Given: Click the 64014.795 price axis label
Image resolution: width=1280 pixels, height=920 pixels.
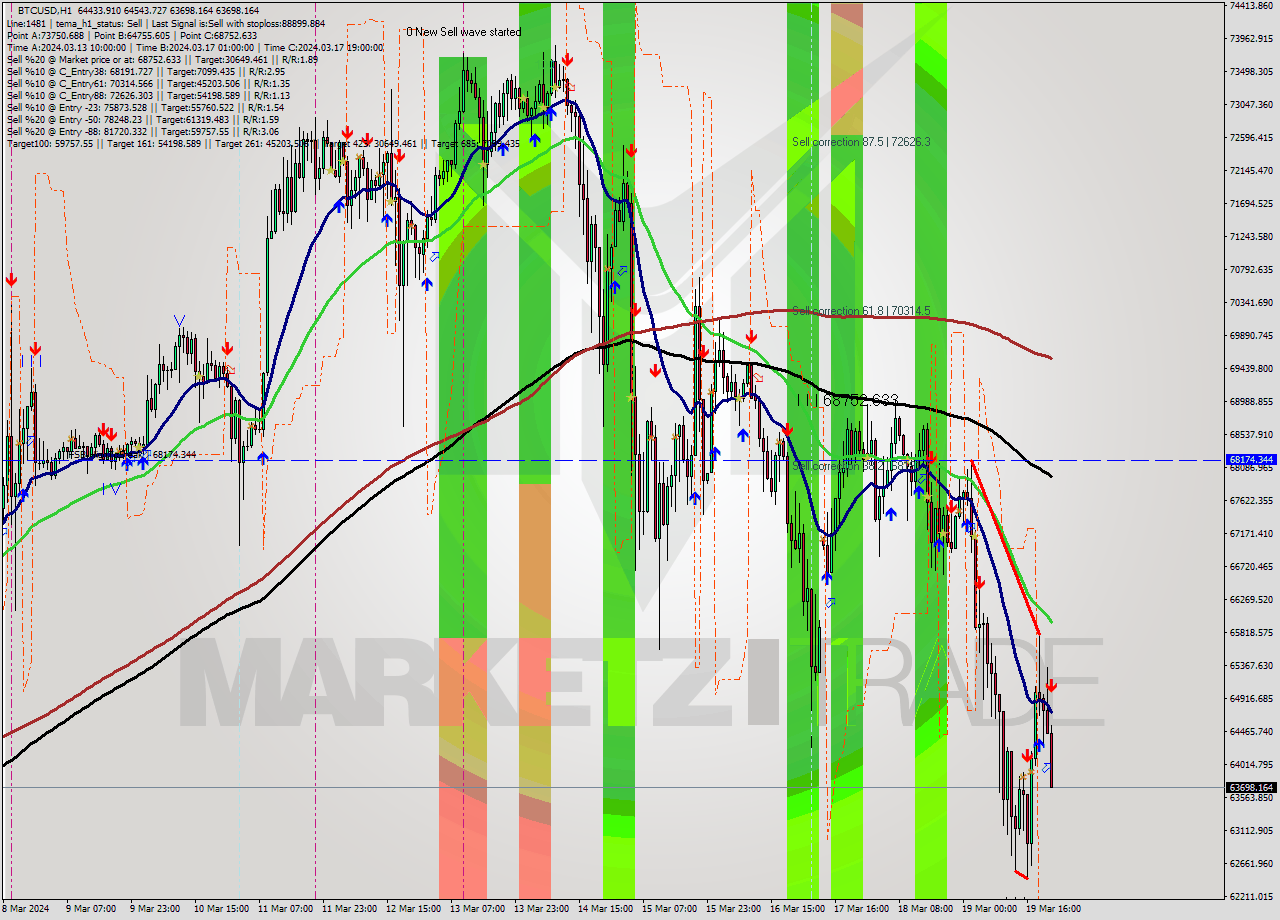Looking at the screenshot, I should click(x=1251, y=764).
